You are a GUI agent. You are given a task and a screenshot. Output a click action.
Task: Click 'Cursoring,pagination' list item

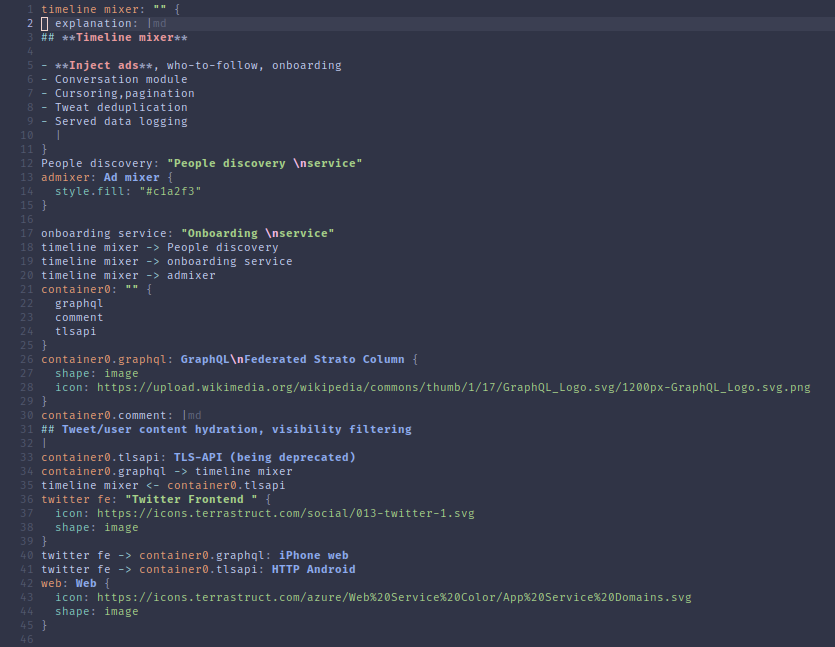pyautogui.click(x=125, y=93)
